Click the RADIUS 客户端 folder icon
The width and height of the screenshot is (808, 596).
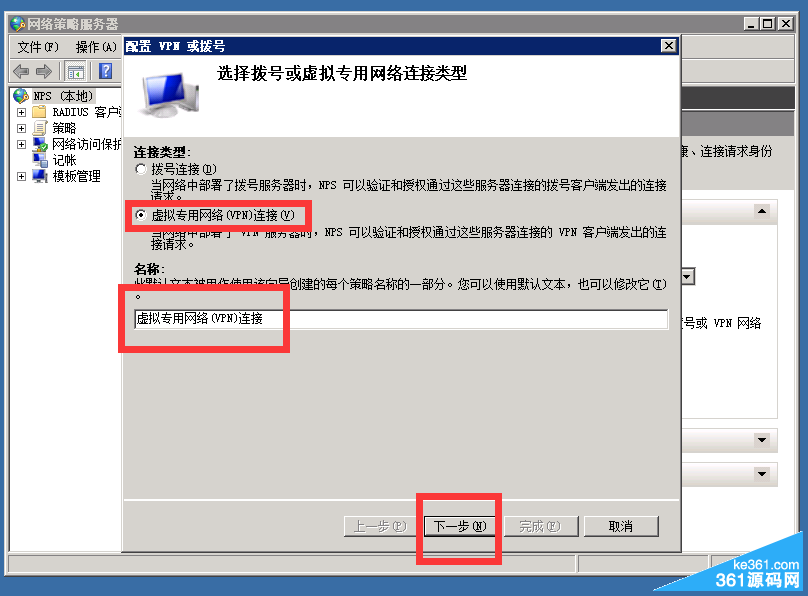pos(39,112)
